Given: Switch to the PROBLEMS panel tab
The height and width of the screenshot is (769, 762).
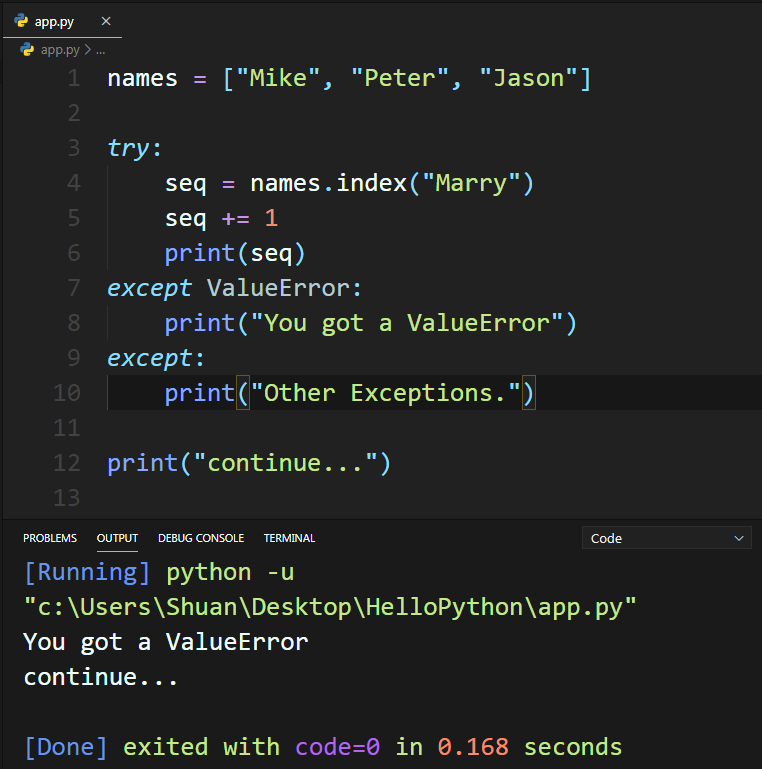Looking at the screenshot, I should (x=50, y=538).
